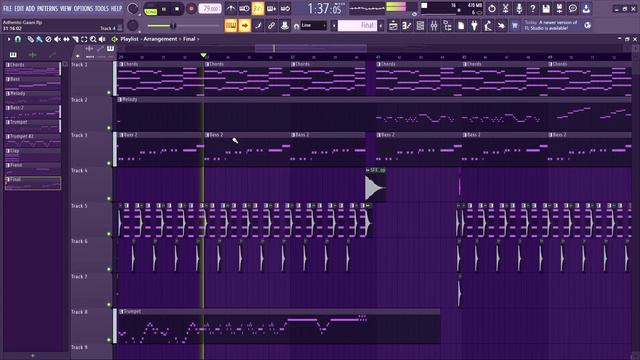Click the undo history icon
This screenshot has height=360, width=640.
click(x=492, y=9)
